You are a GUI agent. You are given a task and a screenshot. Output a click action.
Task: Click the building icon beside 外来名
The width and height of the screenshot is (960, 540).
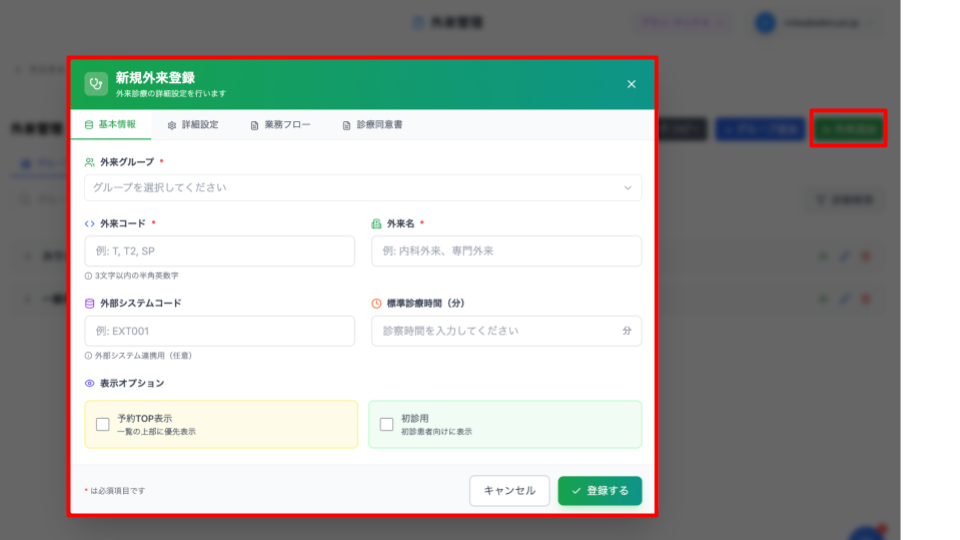(x=377, y=224)
